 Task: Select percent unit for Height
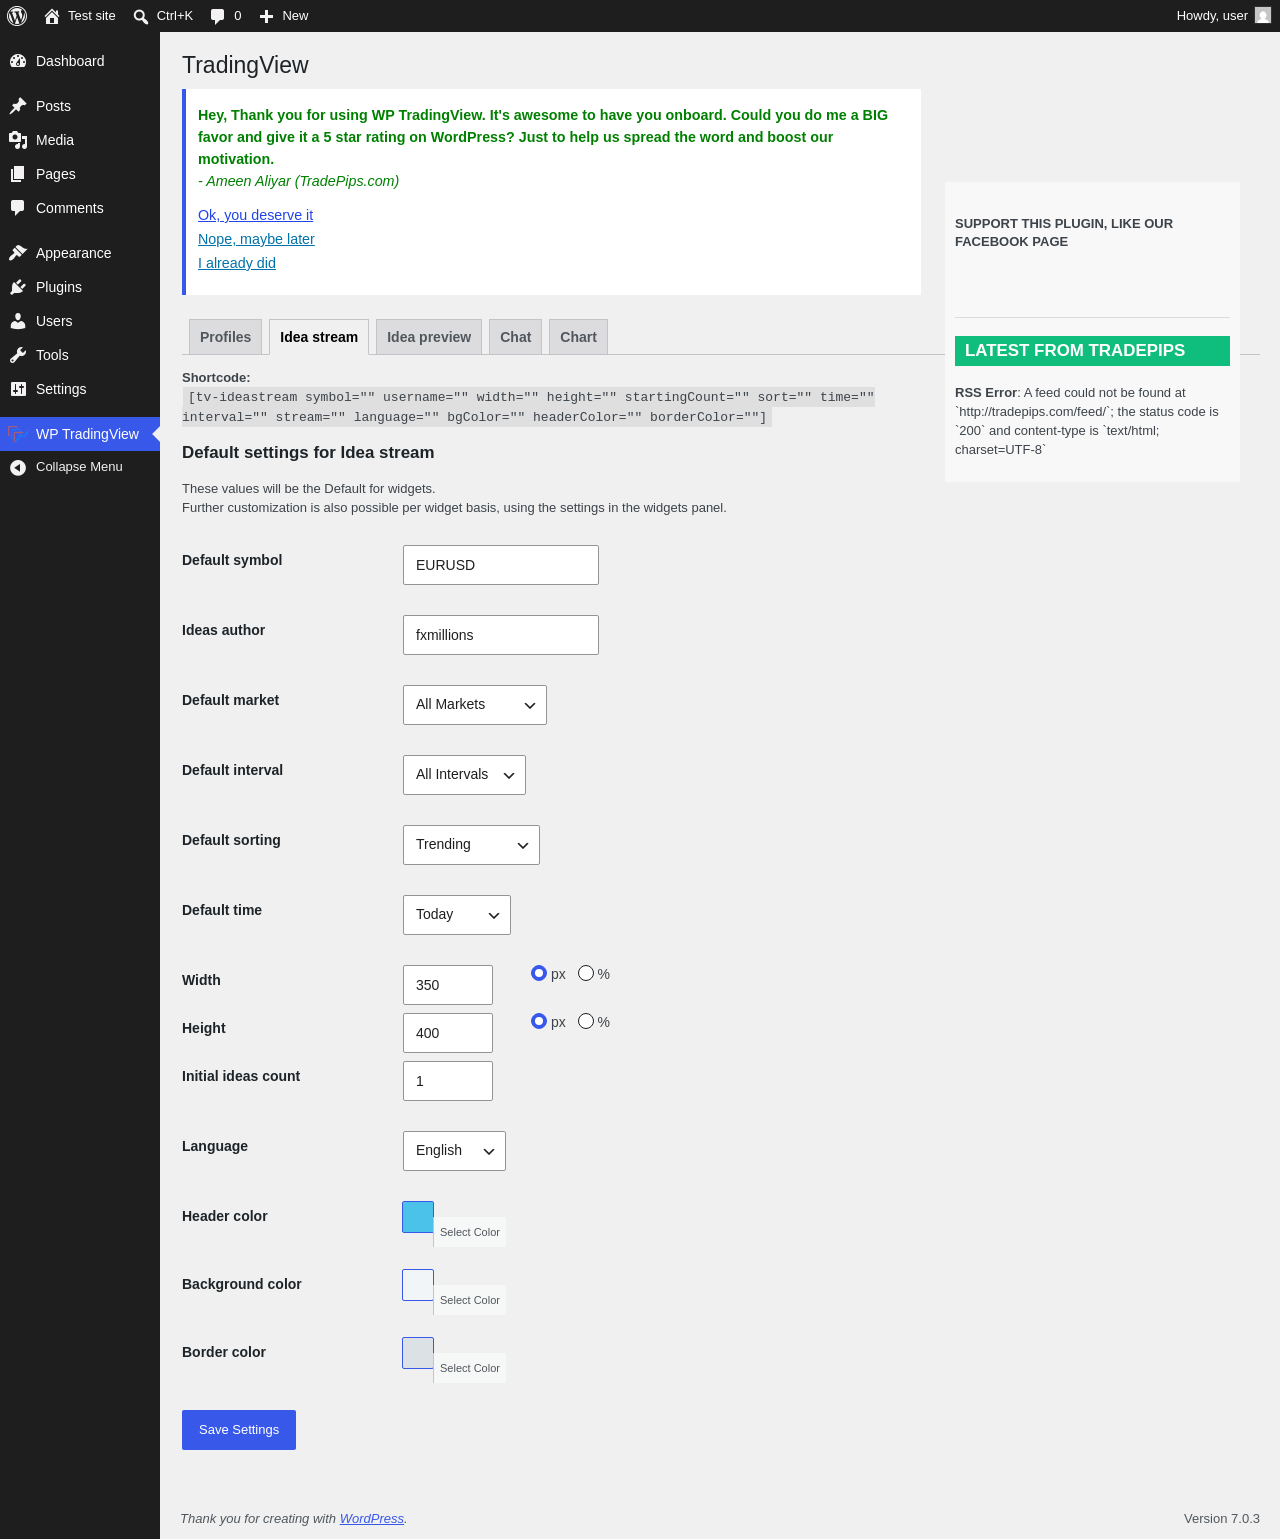click(586, 1021)
